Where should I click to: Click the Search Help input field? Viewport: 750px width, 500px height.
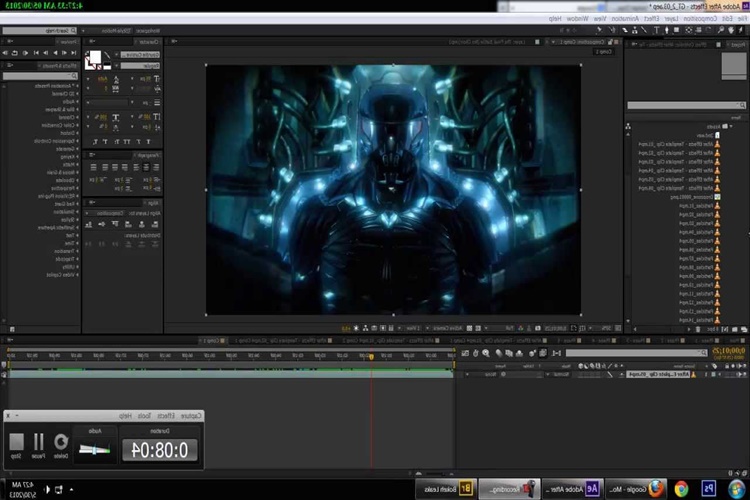(x=40, y=31)
